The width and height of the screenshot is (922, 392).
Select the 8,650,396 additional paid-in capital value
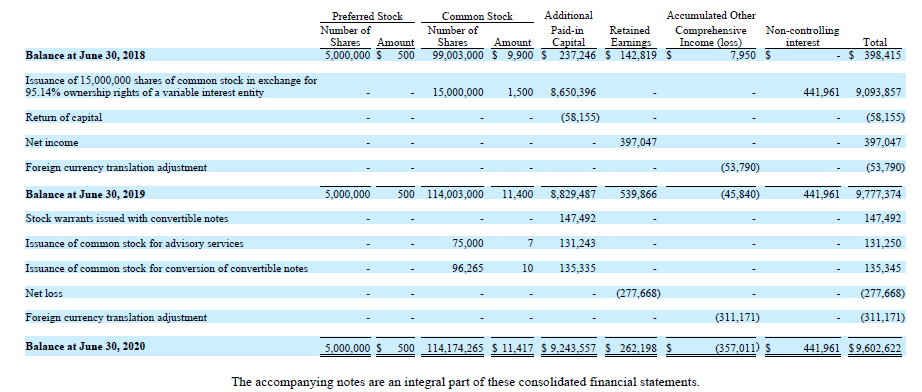coord(573,92)
